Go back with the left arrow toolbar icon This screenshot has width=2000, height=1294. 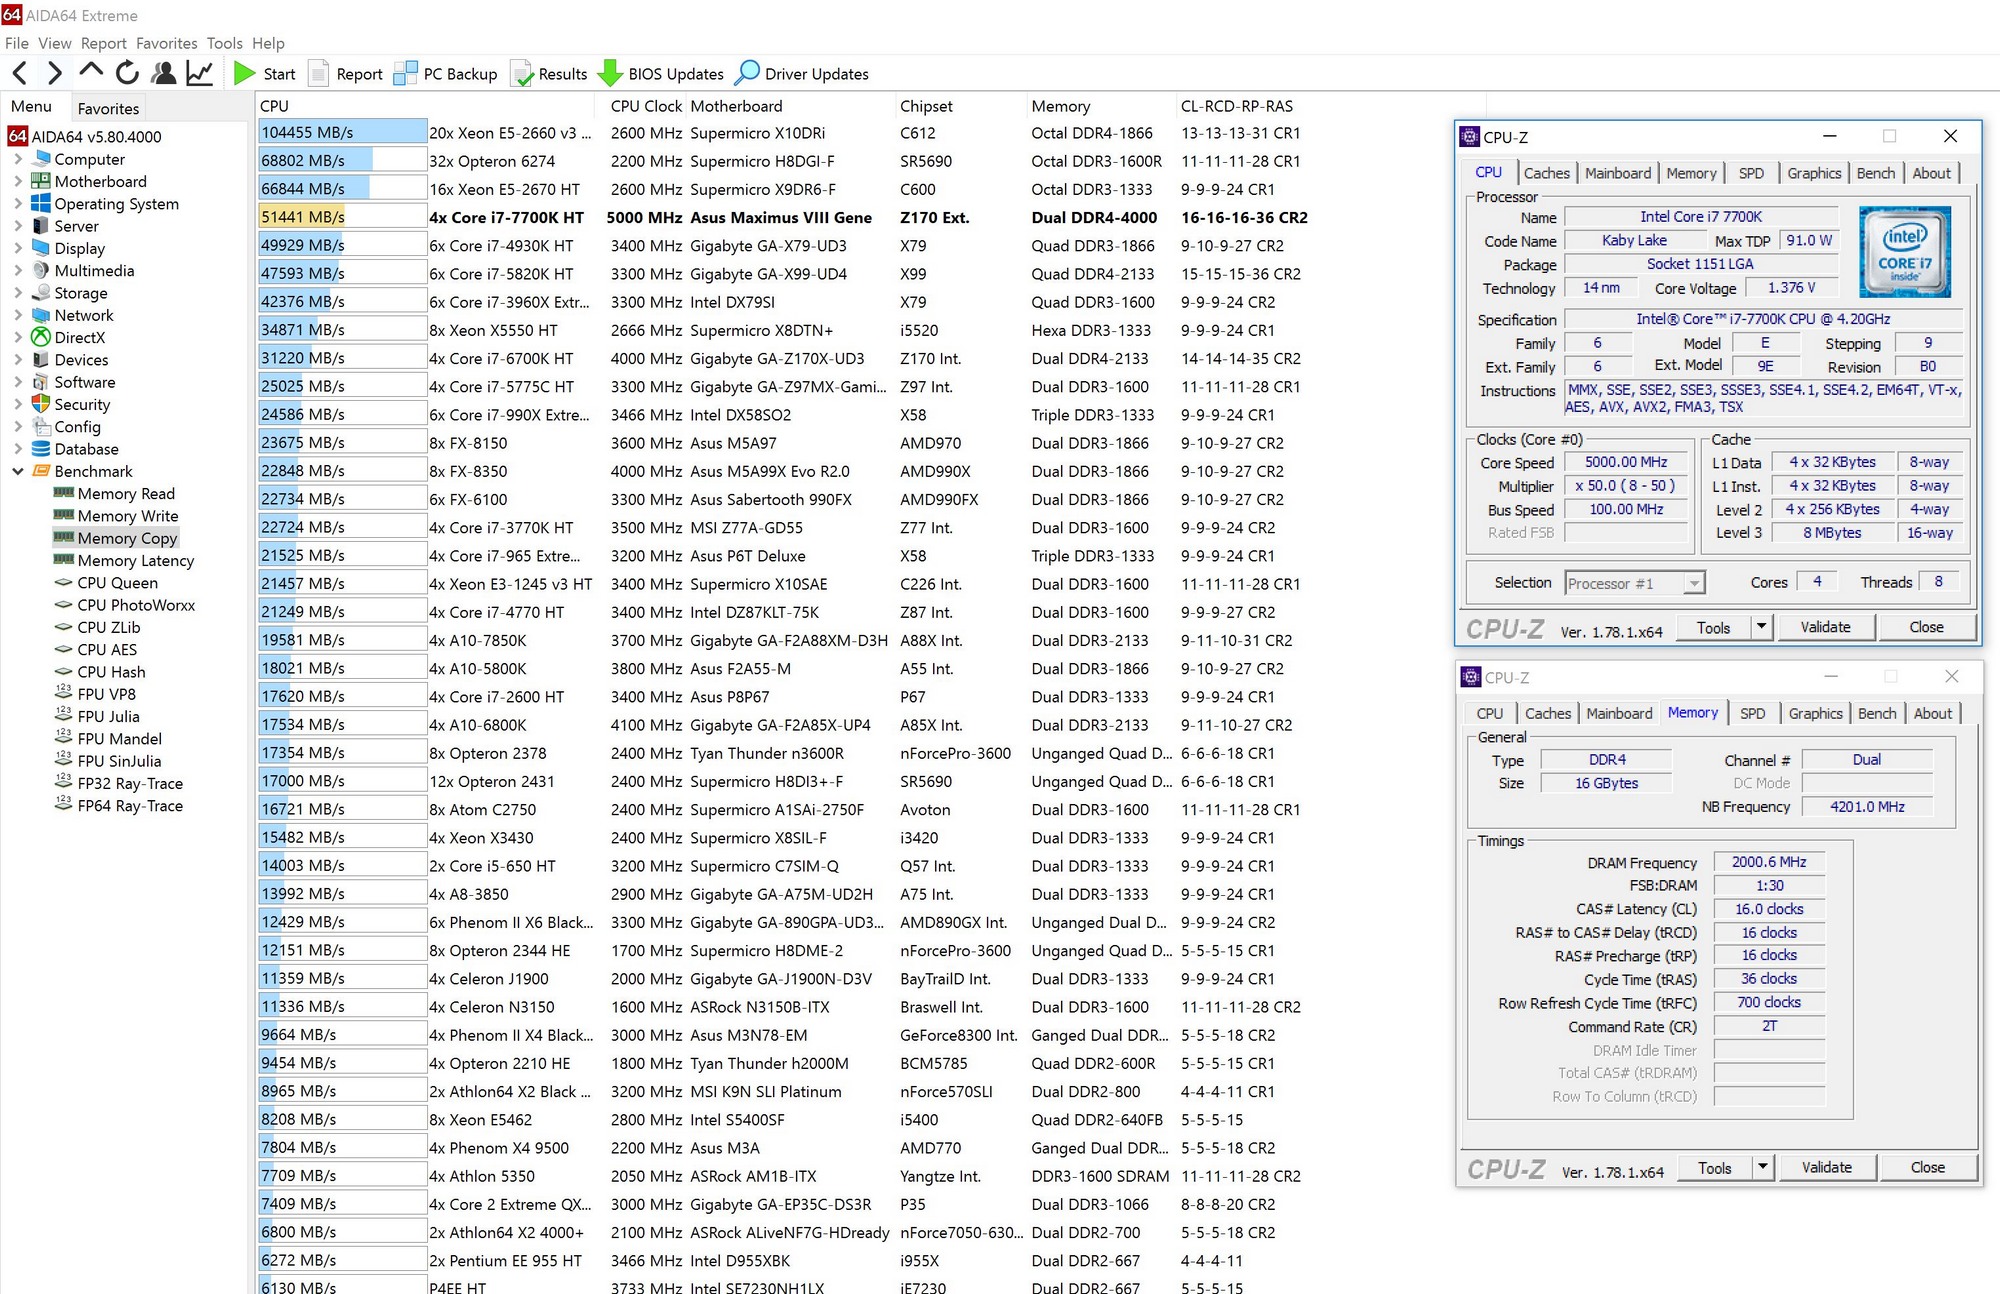point(19,73)
